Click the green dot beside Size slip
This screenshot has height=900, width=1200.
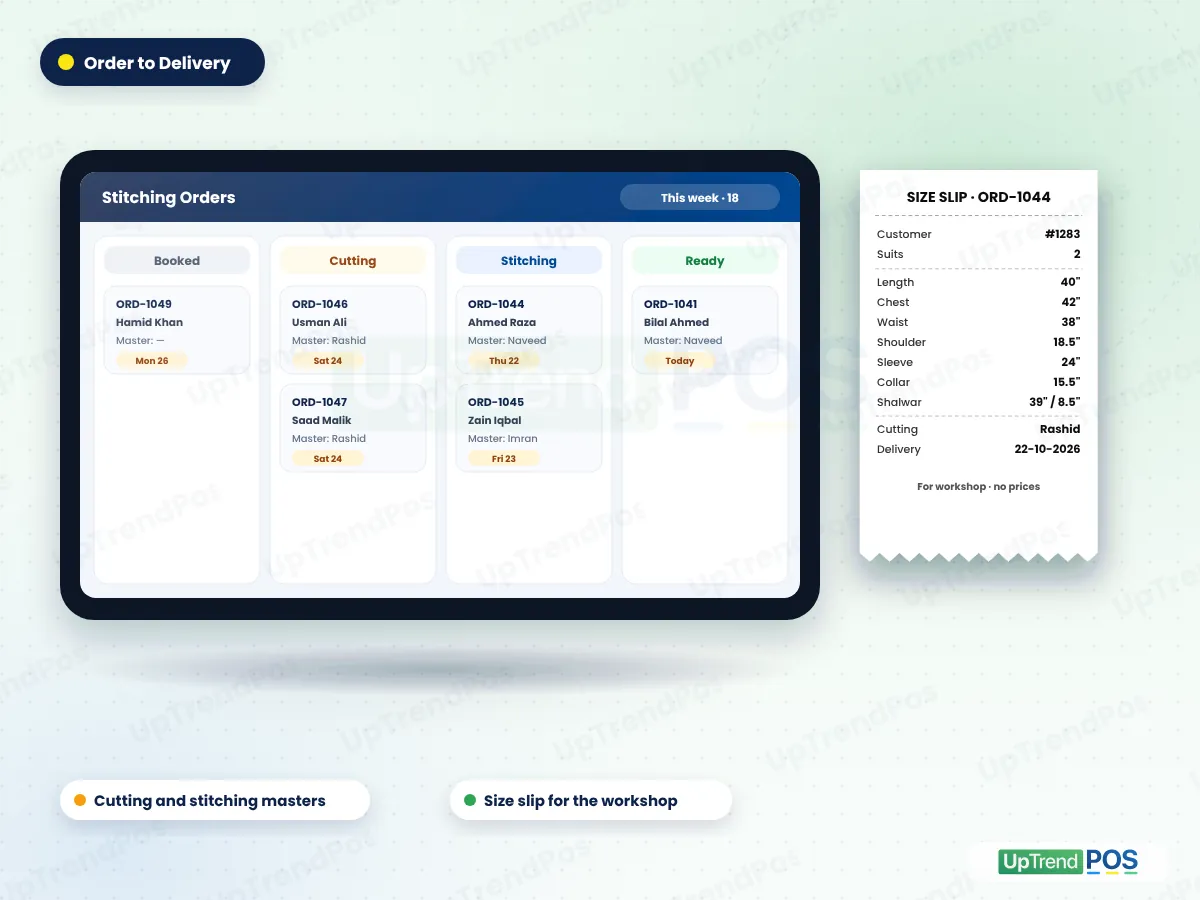tap(470, 801)
